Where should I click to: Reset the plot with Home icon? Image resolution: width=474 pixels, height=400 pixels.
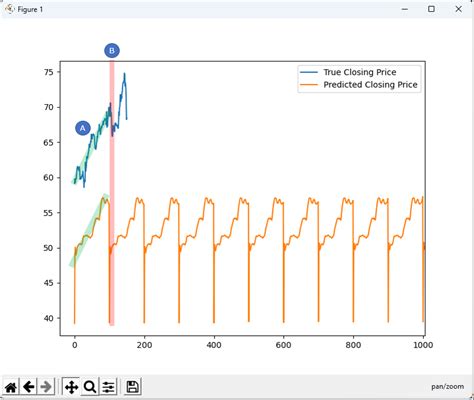coord(11,387)
